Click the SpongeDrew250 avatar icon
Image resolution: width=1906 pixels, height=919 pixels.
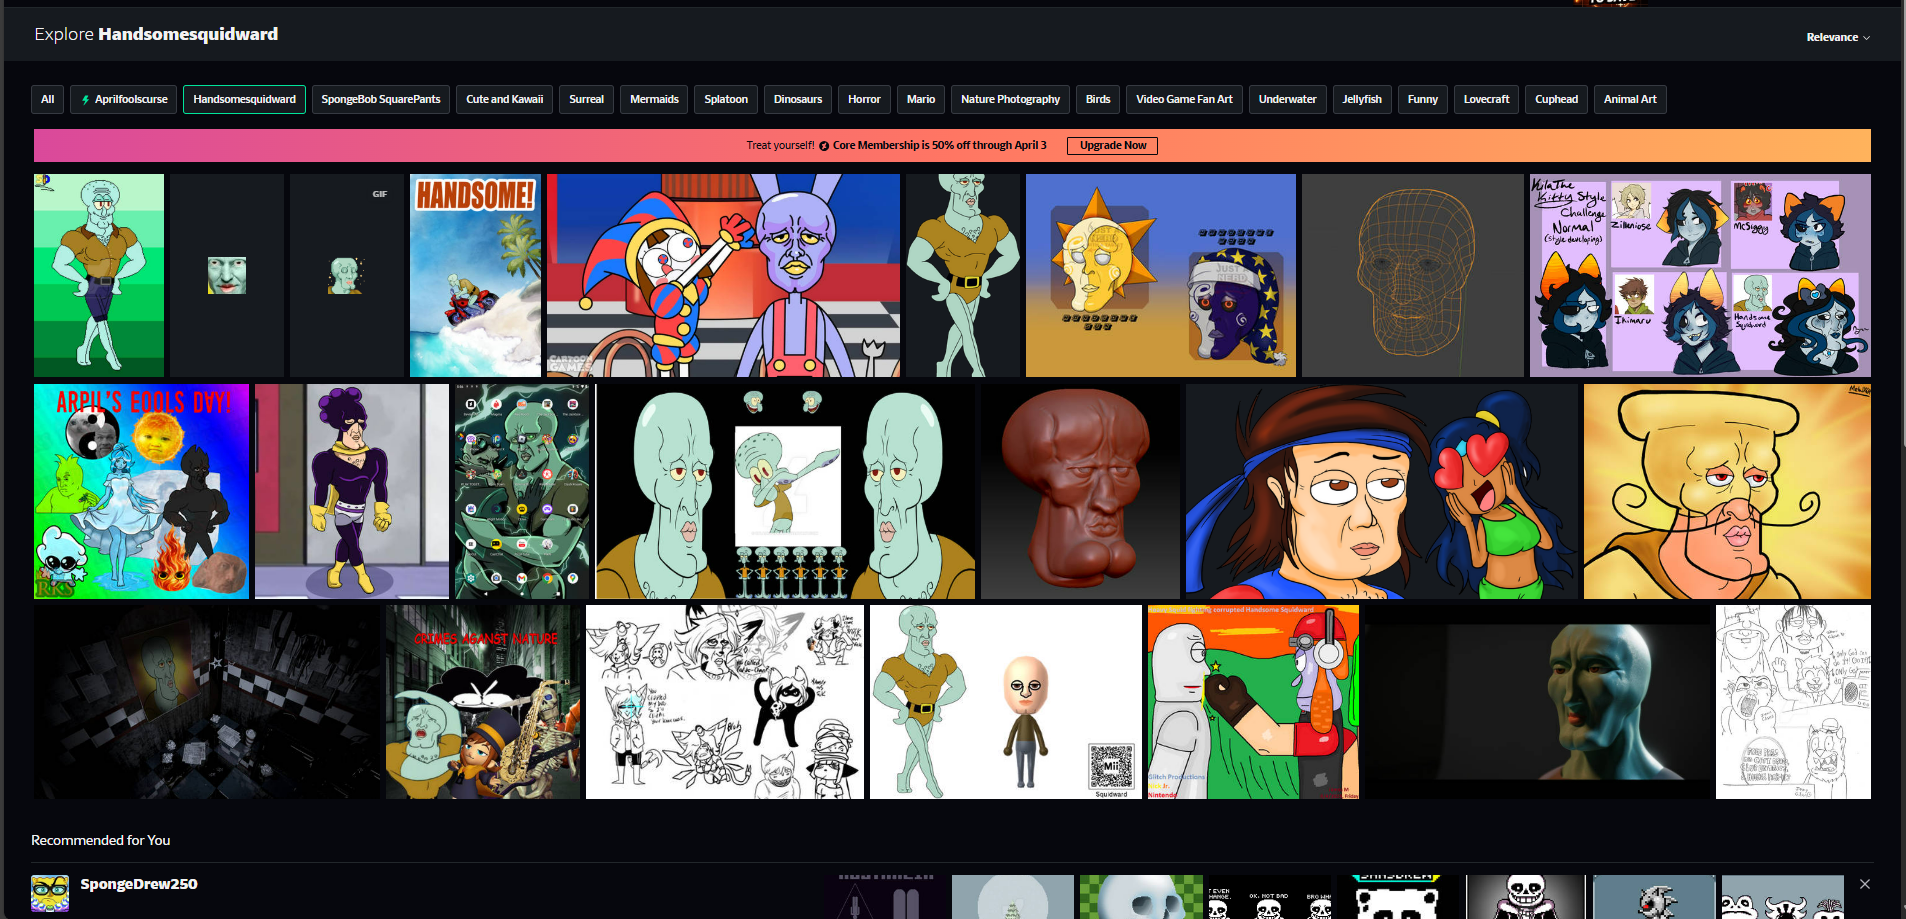pos(50,893)
